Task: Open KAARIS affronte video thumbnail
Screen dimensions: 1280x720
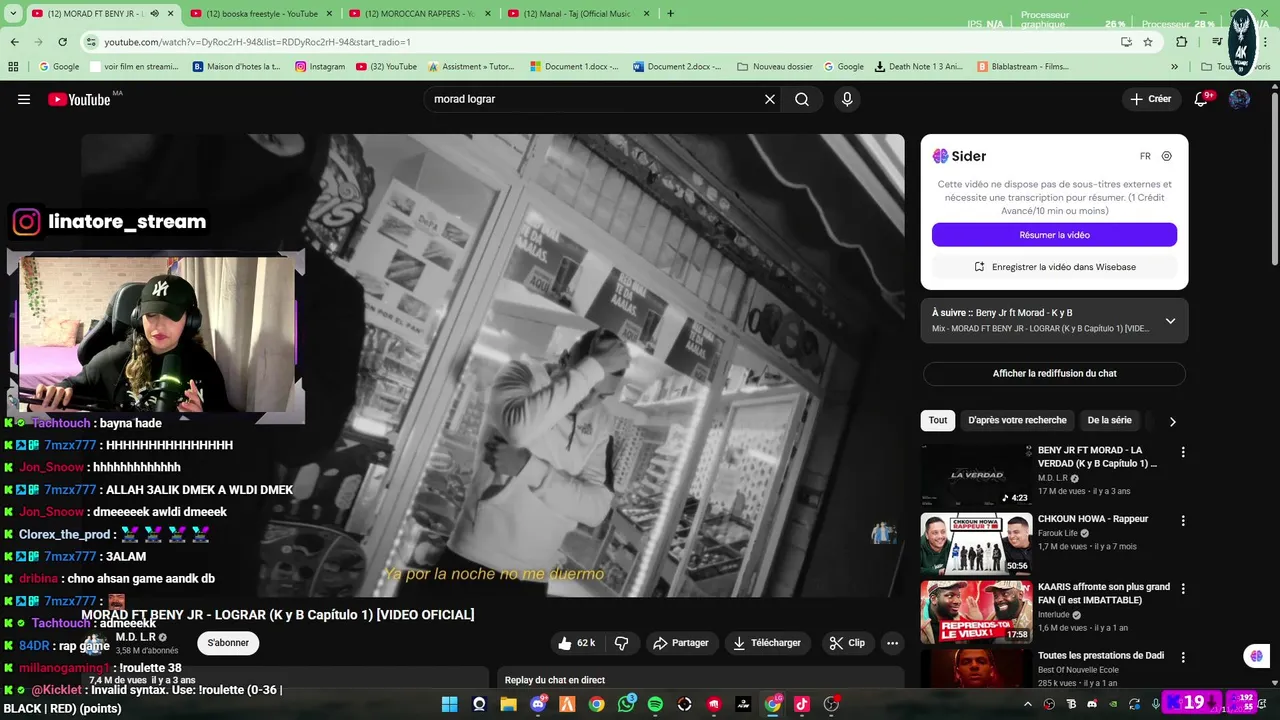Action: [976, 612]
